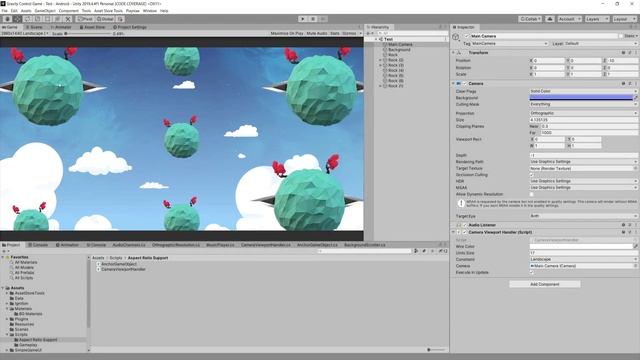Open the Gizmos dropdown
Screen dimensions: 640x360
pyautogui.click(x=351, y=33)
